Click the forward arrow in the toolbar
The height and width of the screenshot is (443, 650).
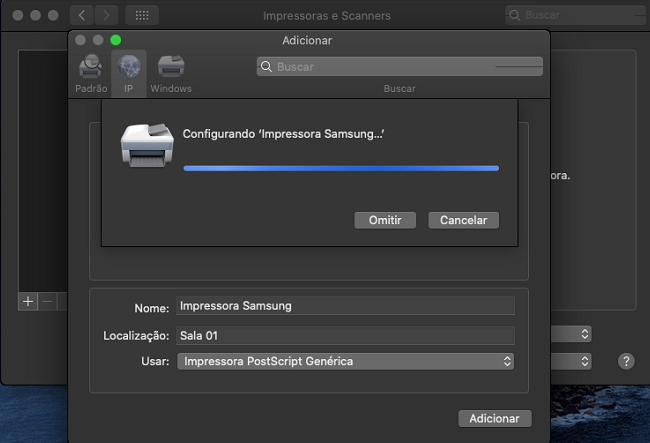click(106, 16)
